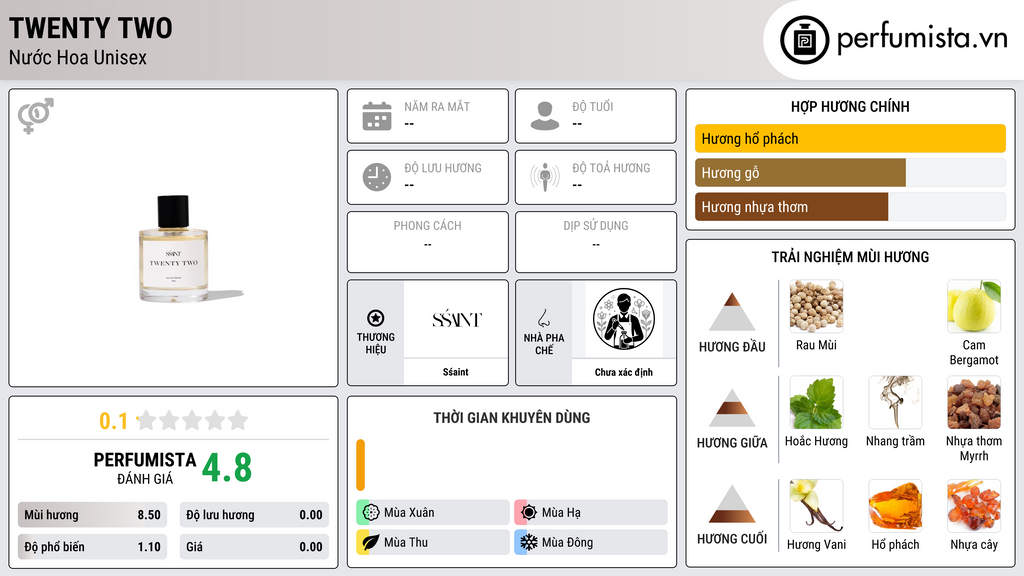Click the Nhang trầm incense smoke image
Image resolution: width=1024 pixels, height=576 pixels.
click(x=895, y=402)
